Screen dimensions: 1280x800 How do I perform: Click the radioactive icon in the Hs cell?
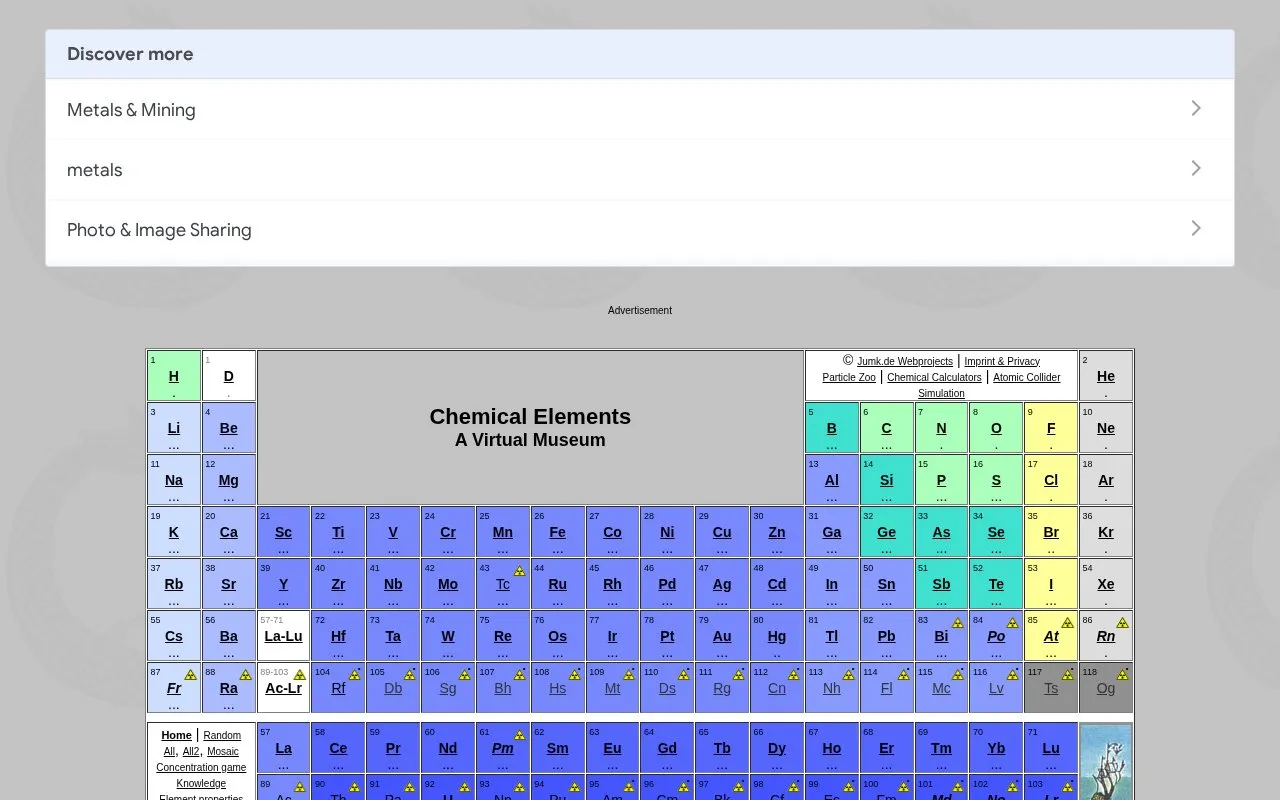click(x=574, y=675)
